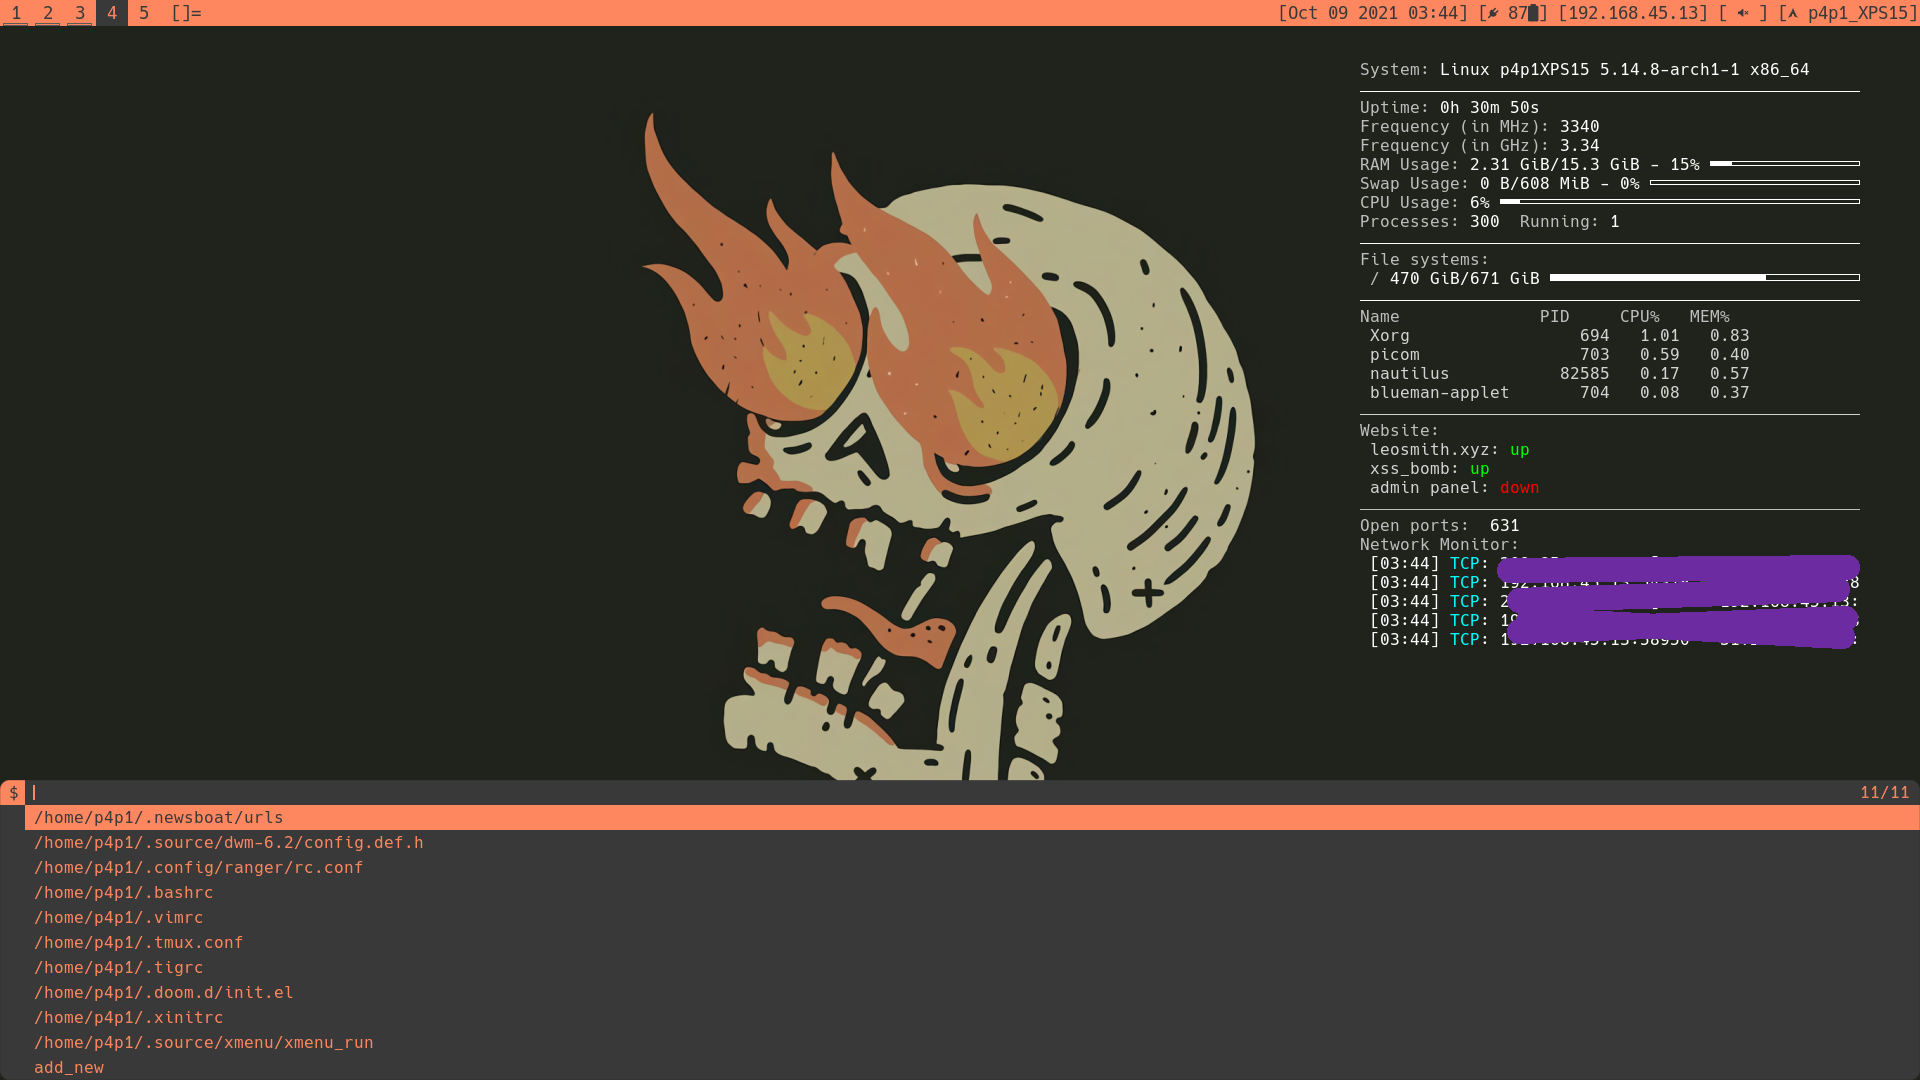Click "add_new" at the bottom of the list
This screenshot has height=1080, width=1920.
[68, 1067]
